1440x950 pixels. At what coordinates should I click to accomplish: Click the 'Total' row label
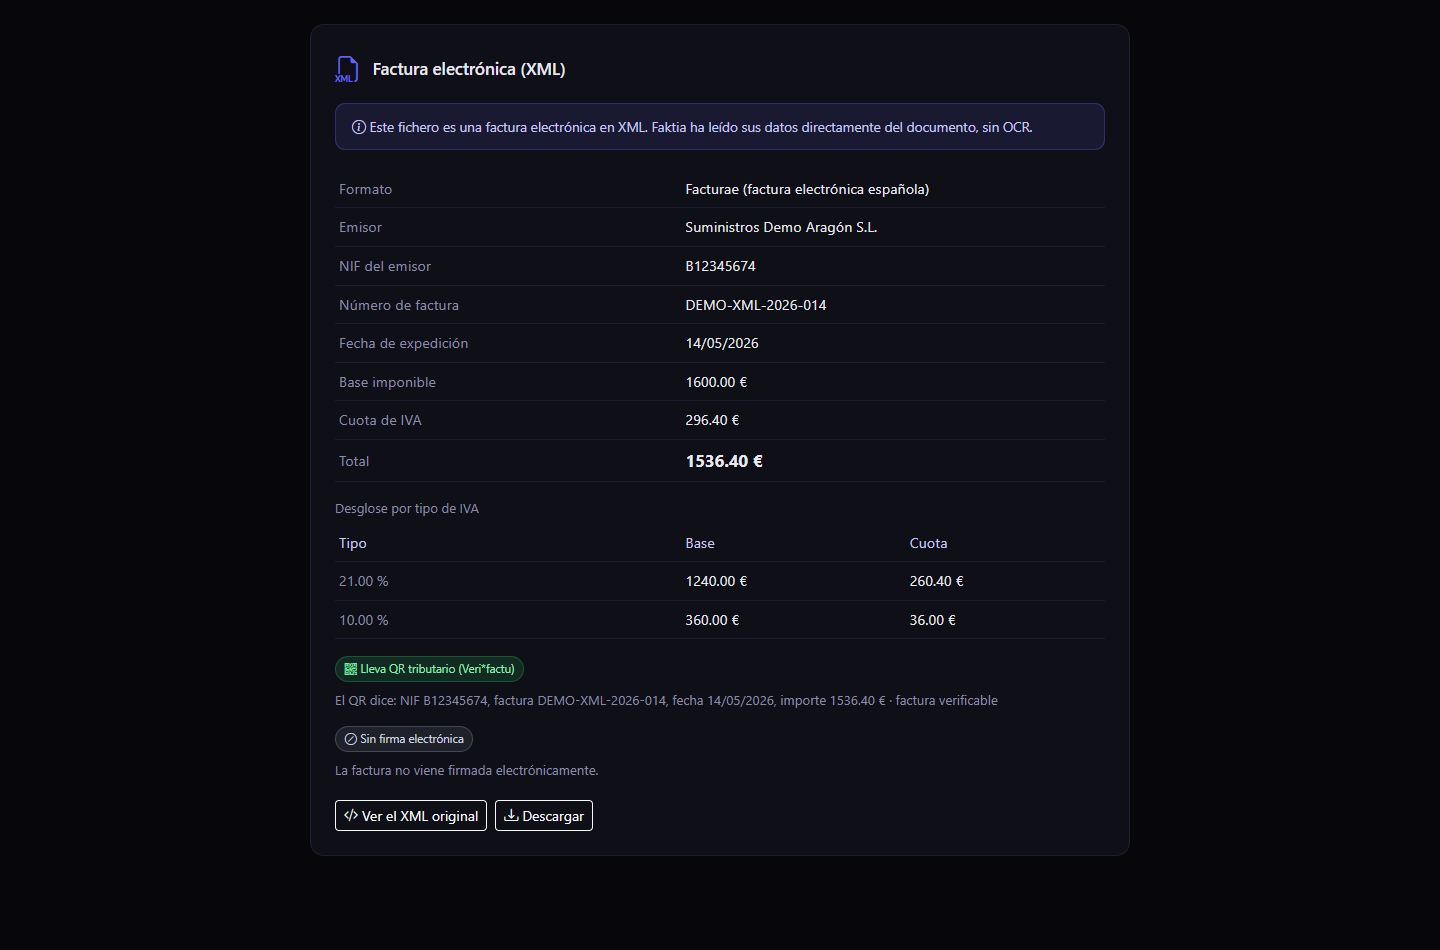click(354, 461)
